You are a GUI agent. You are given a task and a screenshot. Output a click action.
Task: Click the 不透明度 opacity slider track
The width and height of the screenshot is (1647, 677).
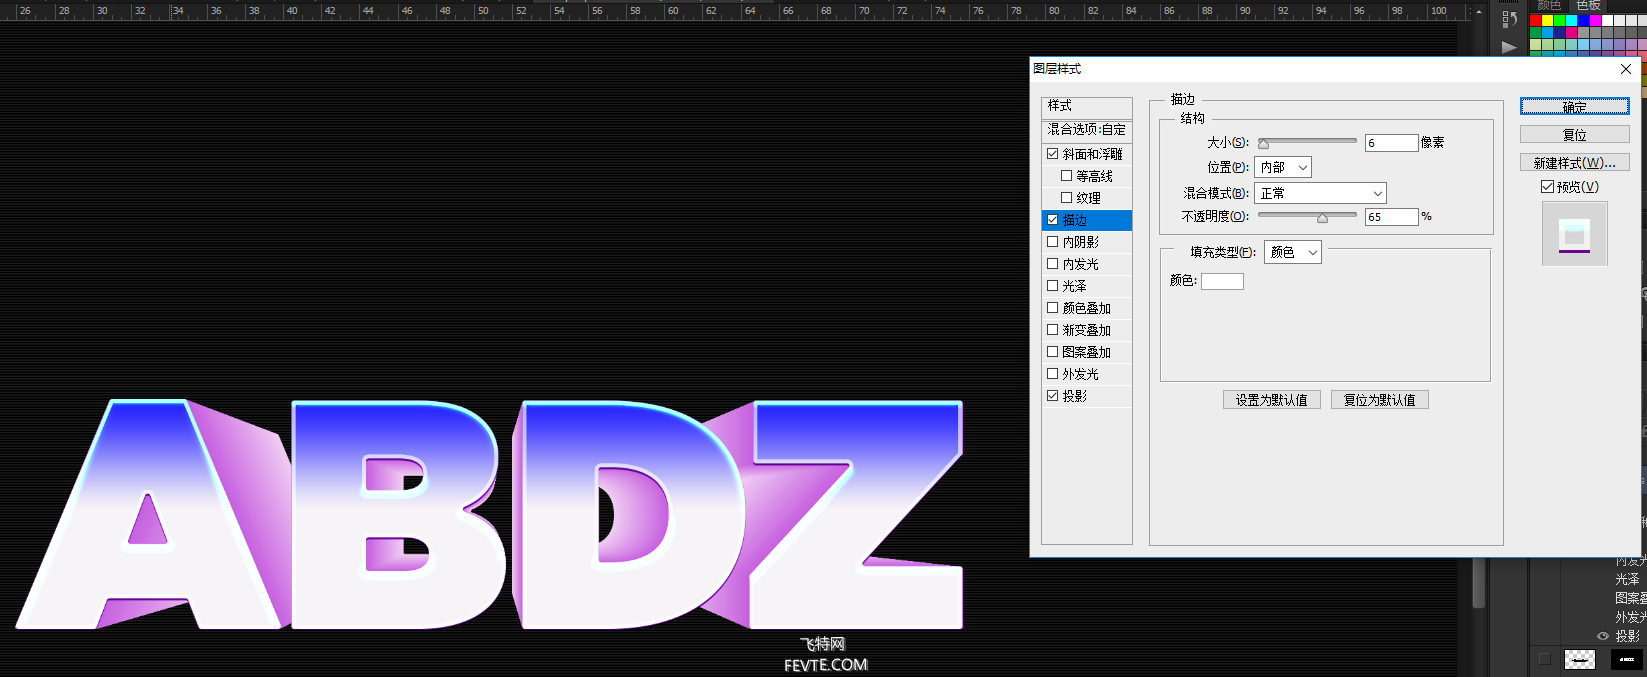click(1307, 215)
